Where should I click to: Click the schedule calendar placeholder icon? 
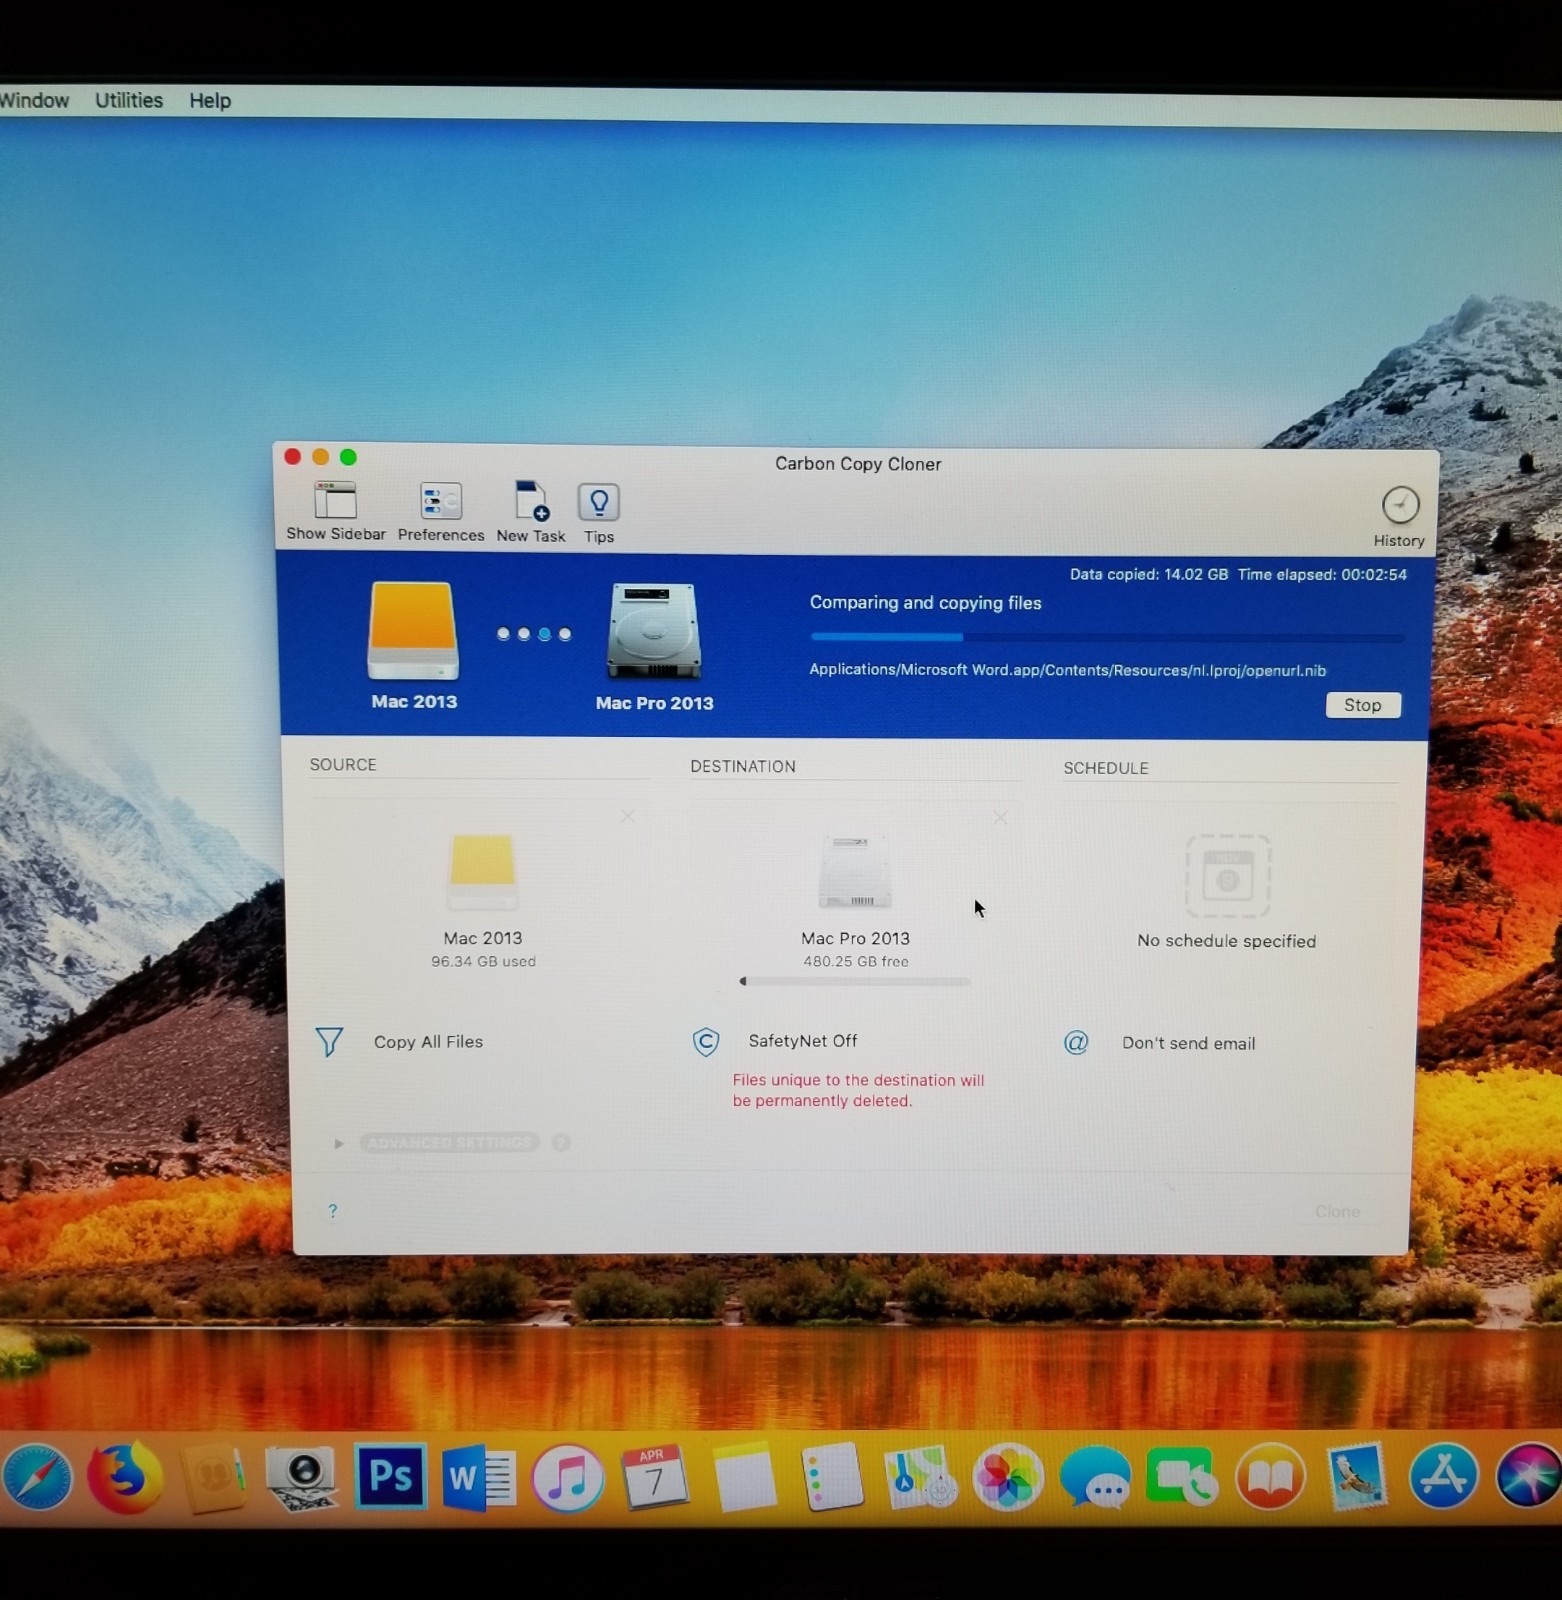tap(1228, 876)
